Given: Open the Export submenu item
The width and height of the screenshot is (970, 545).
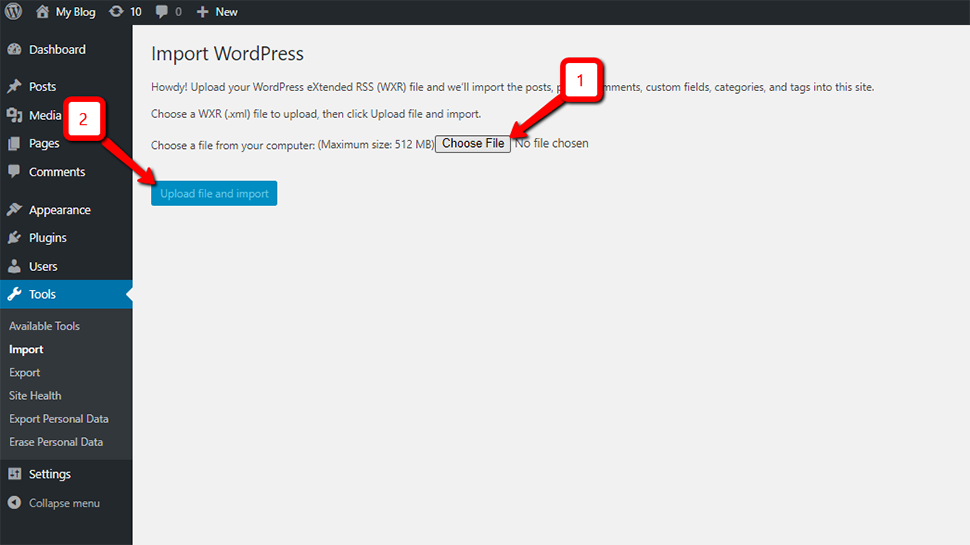Looking at the screenshot, I should click(25, 373).
